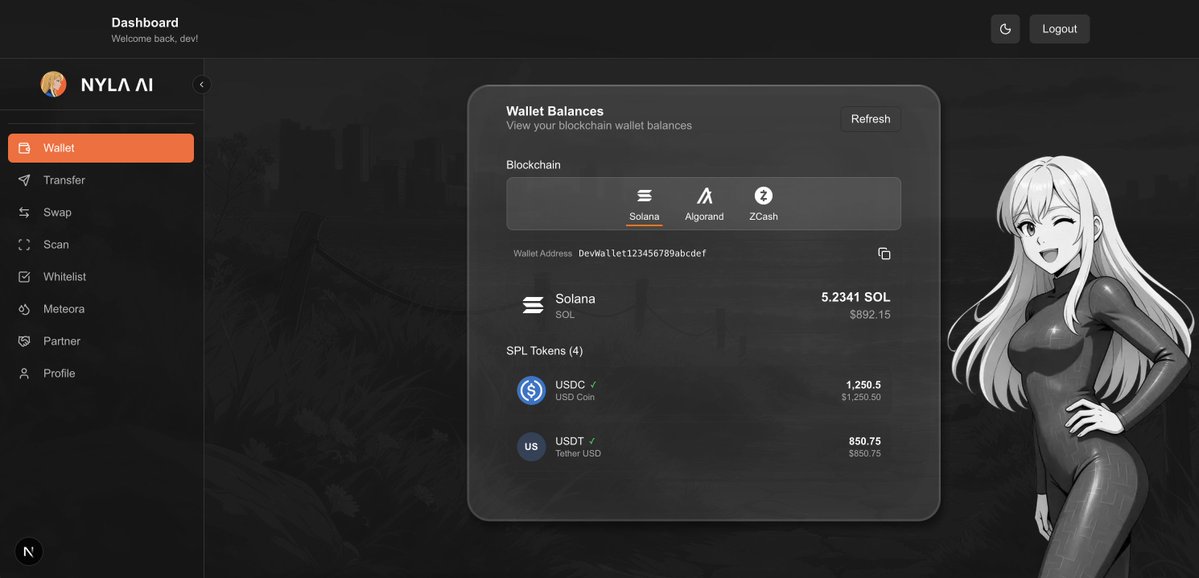Click the Scan icon in sidebar
This screenshot has width=1199, height=578.
pos(22,244)
